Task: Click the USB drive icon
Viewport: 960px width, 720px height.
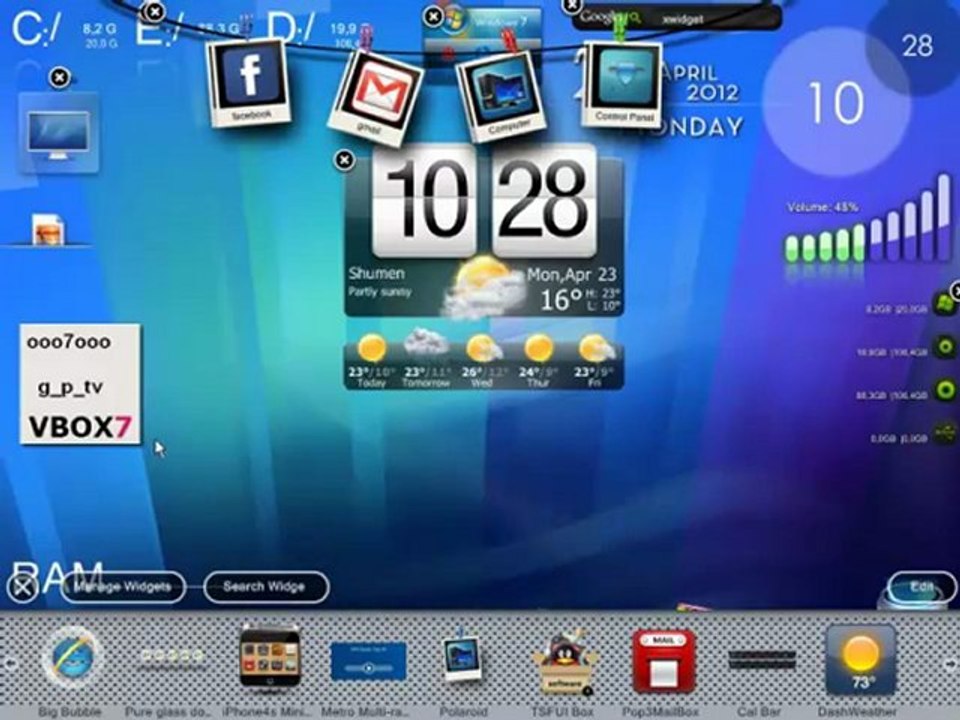Action: pos(945,433)
